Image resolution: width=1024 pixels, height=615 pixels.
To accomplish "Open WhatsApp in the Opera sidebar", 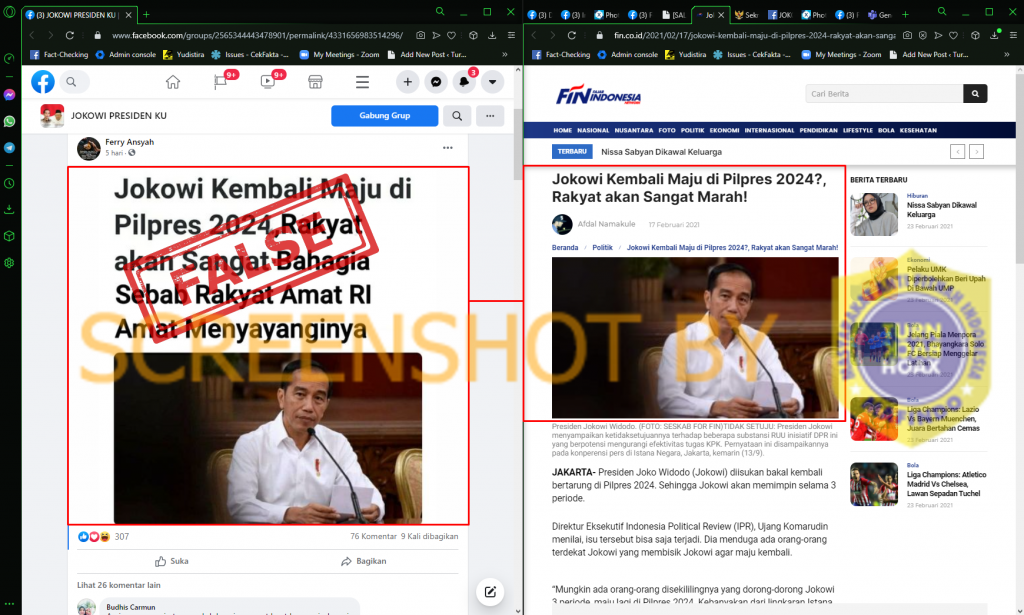I will tap(9, 121).
